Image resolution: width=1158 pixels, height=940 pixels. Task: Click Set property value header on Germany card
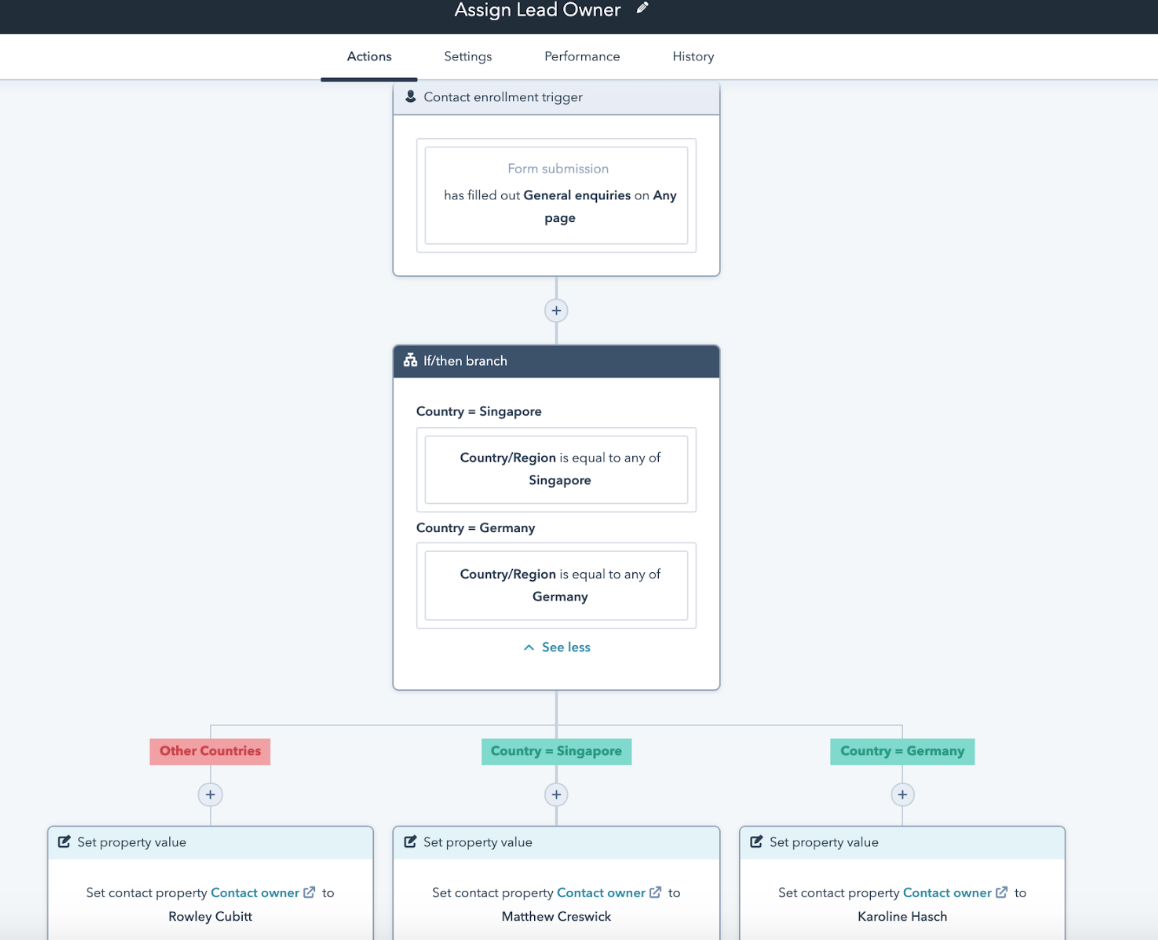(x=902, y=843)
